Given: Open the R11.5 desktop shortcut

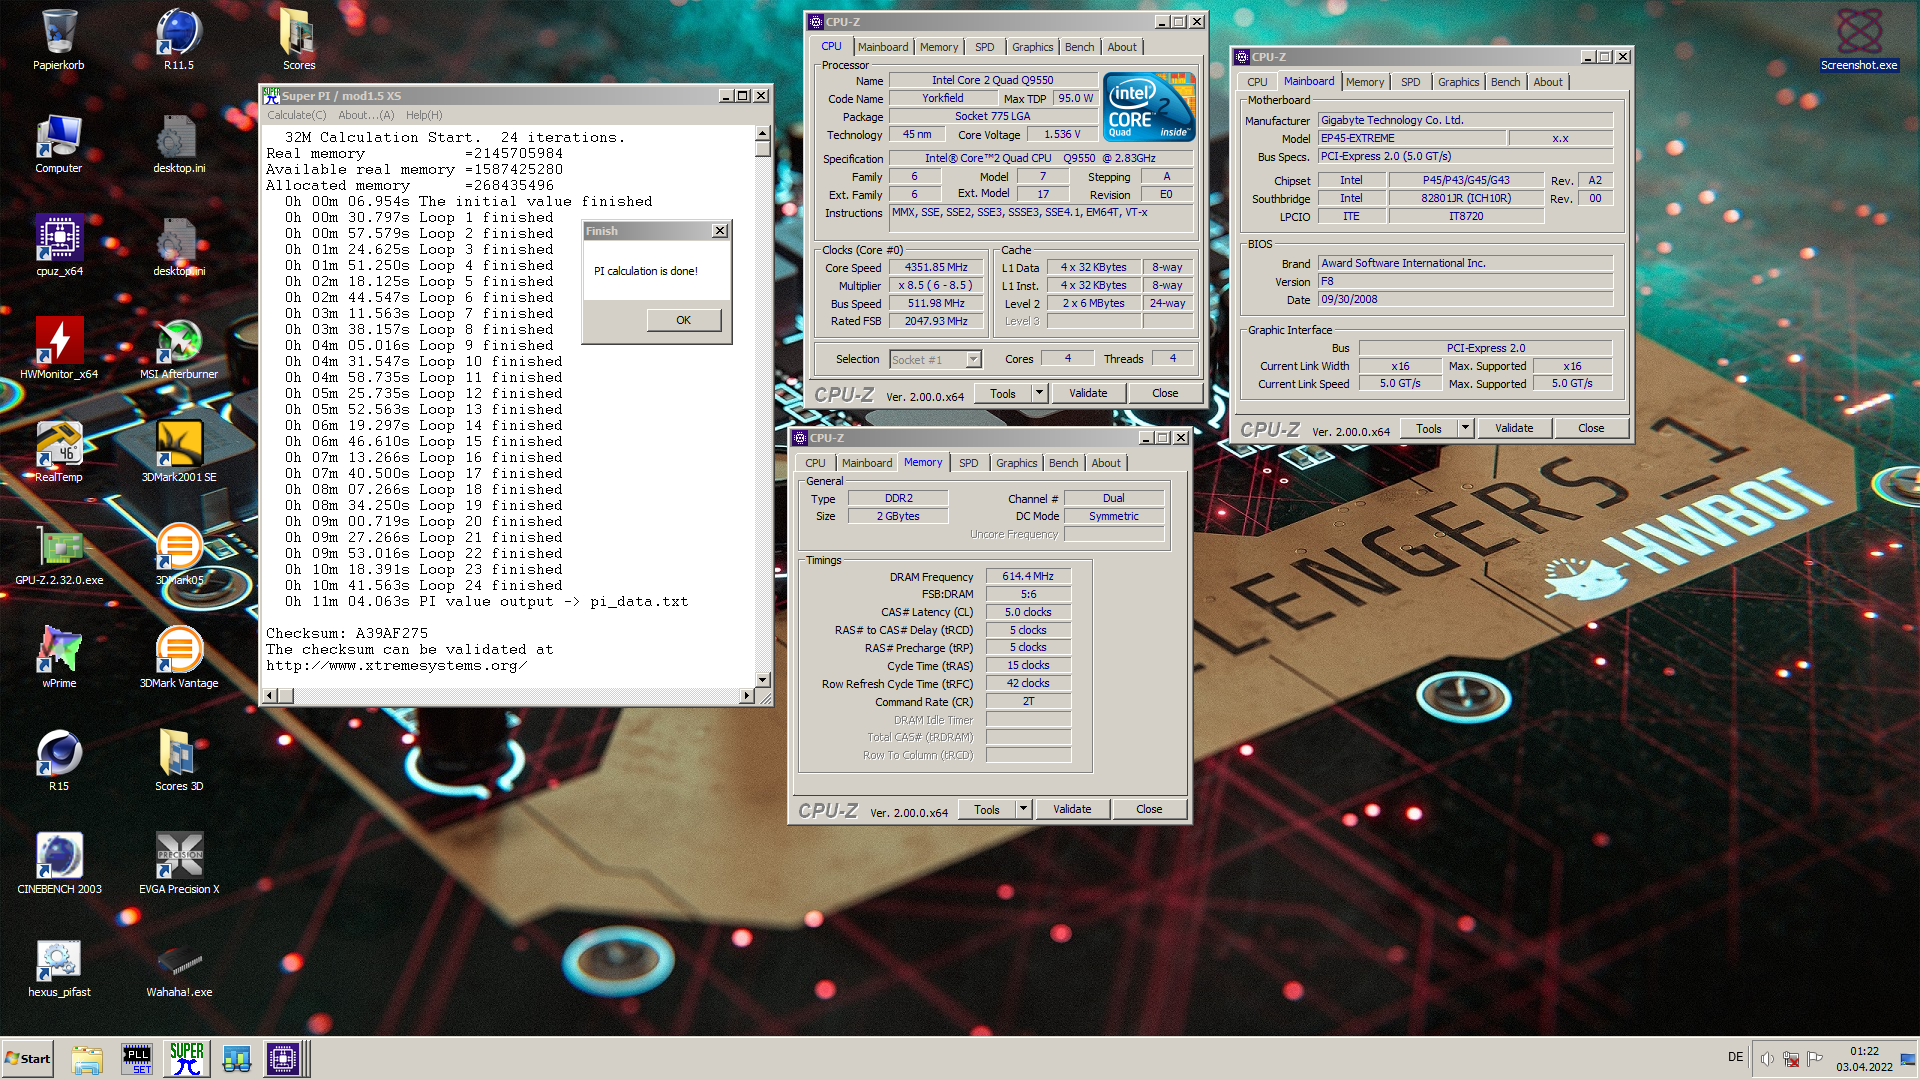Looking at the screenshot, I should (x=179, y=40).
